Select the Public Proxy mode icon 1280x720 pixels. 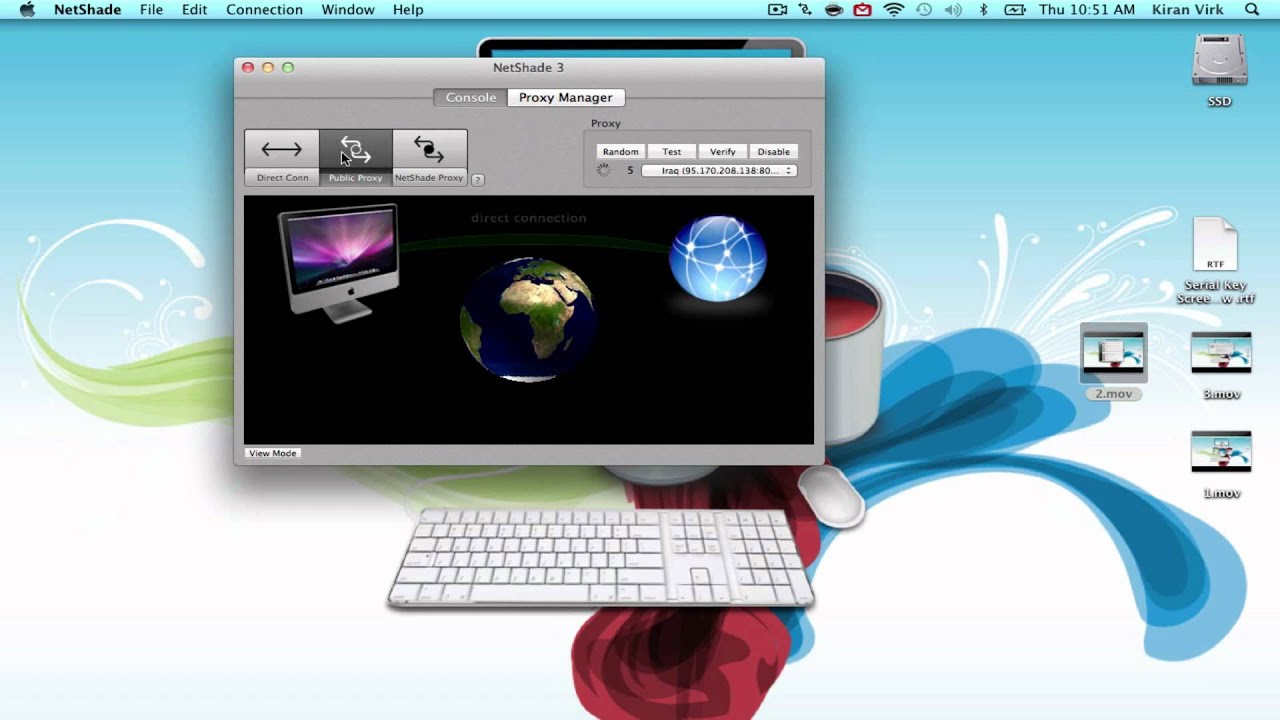pyautogui.click(x=356, y=150)
